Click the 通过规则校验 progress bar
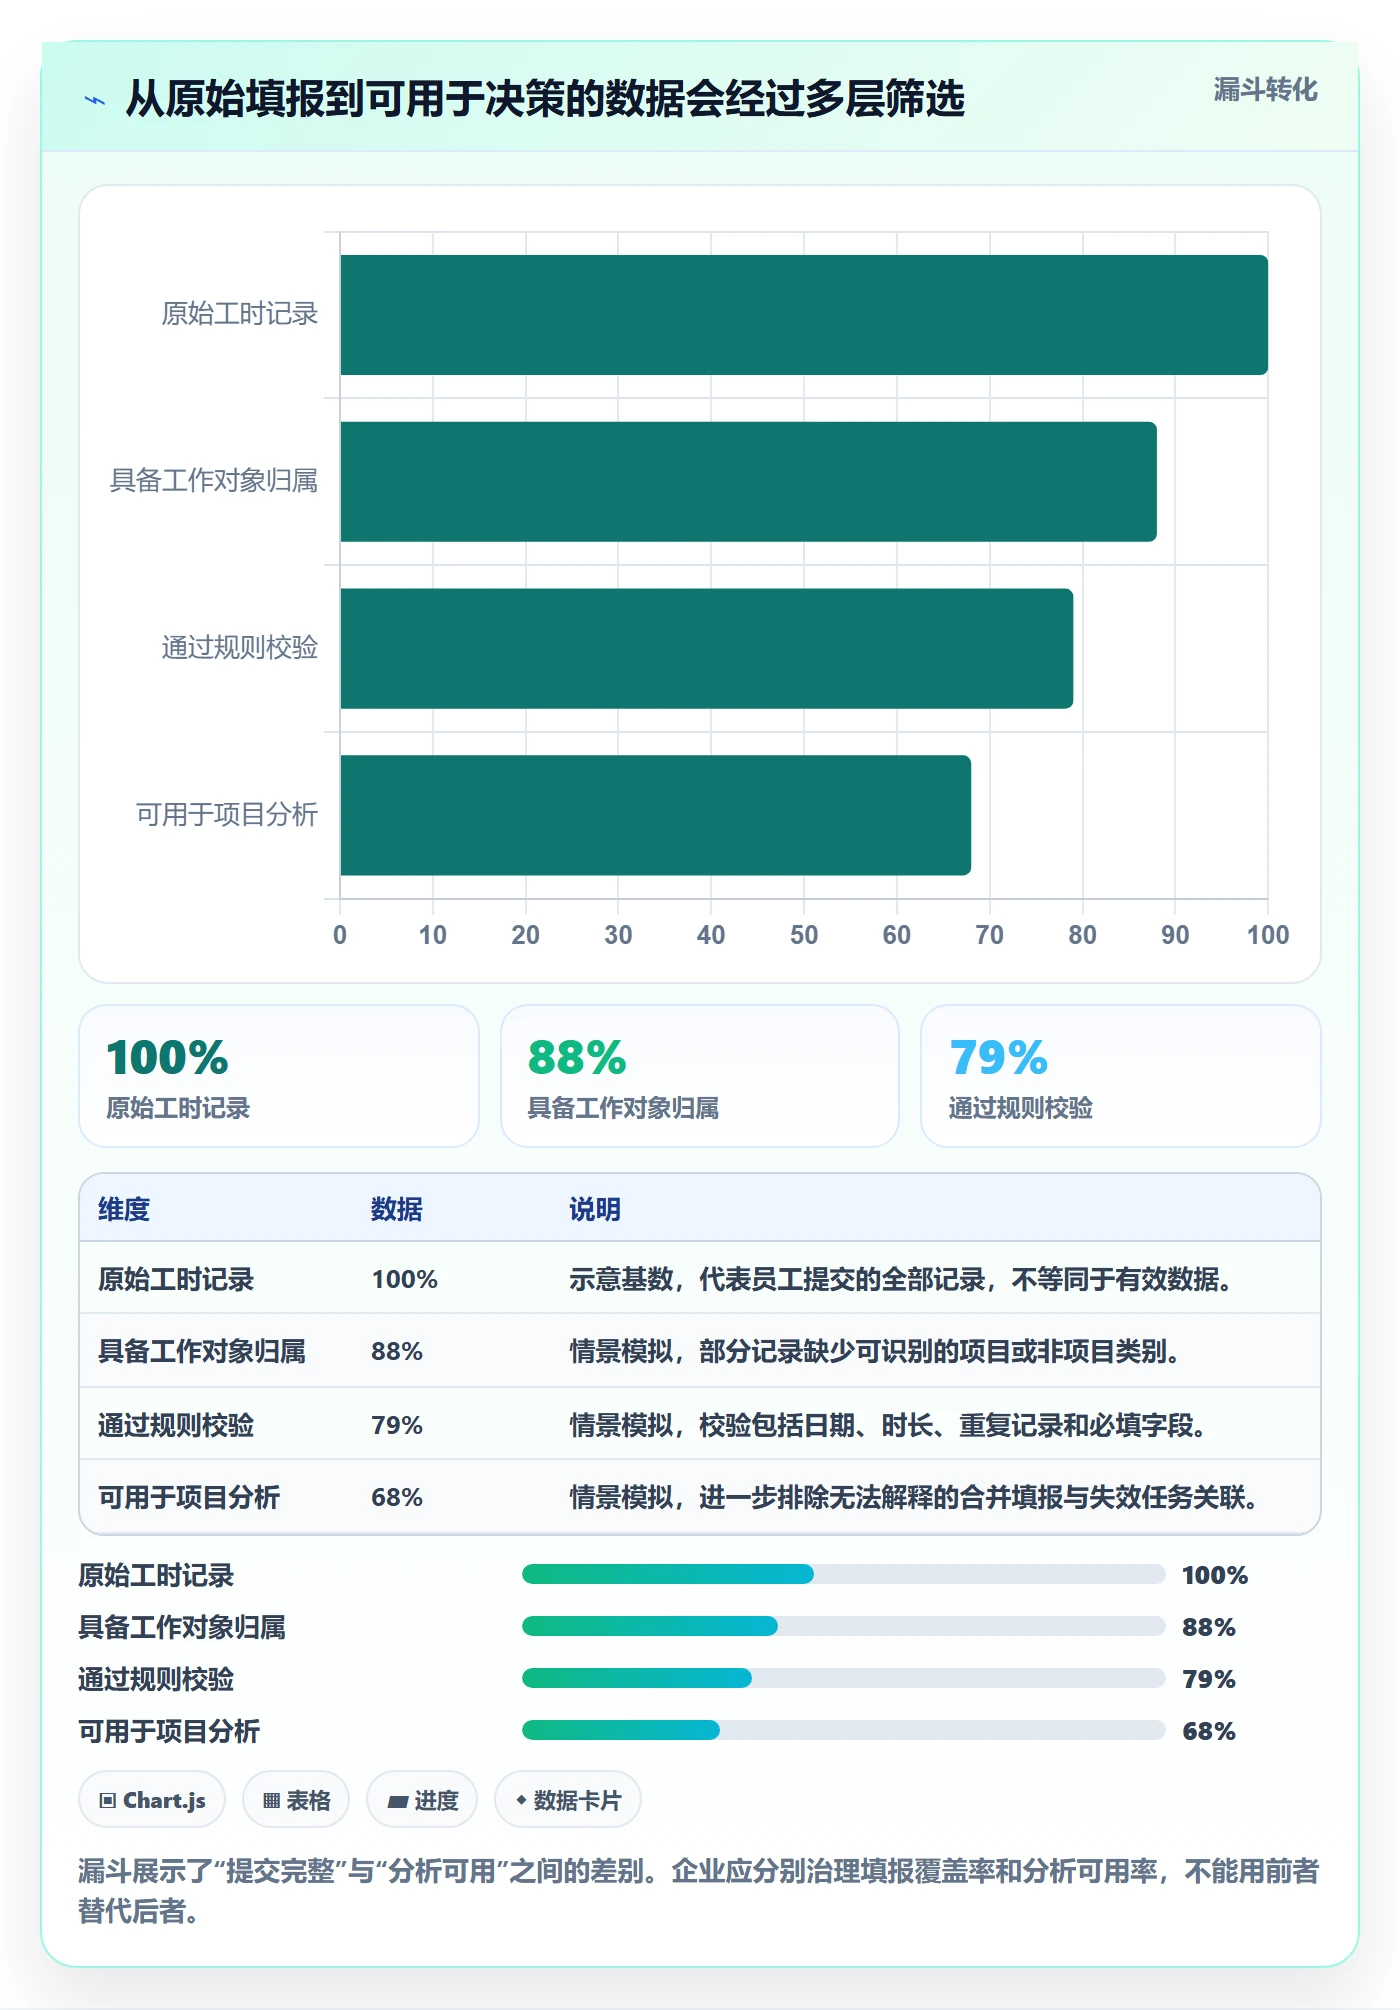 [844, 1678]
